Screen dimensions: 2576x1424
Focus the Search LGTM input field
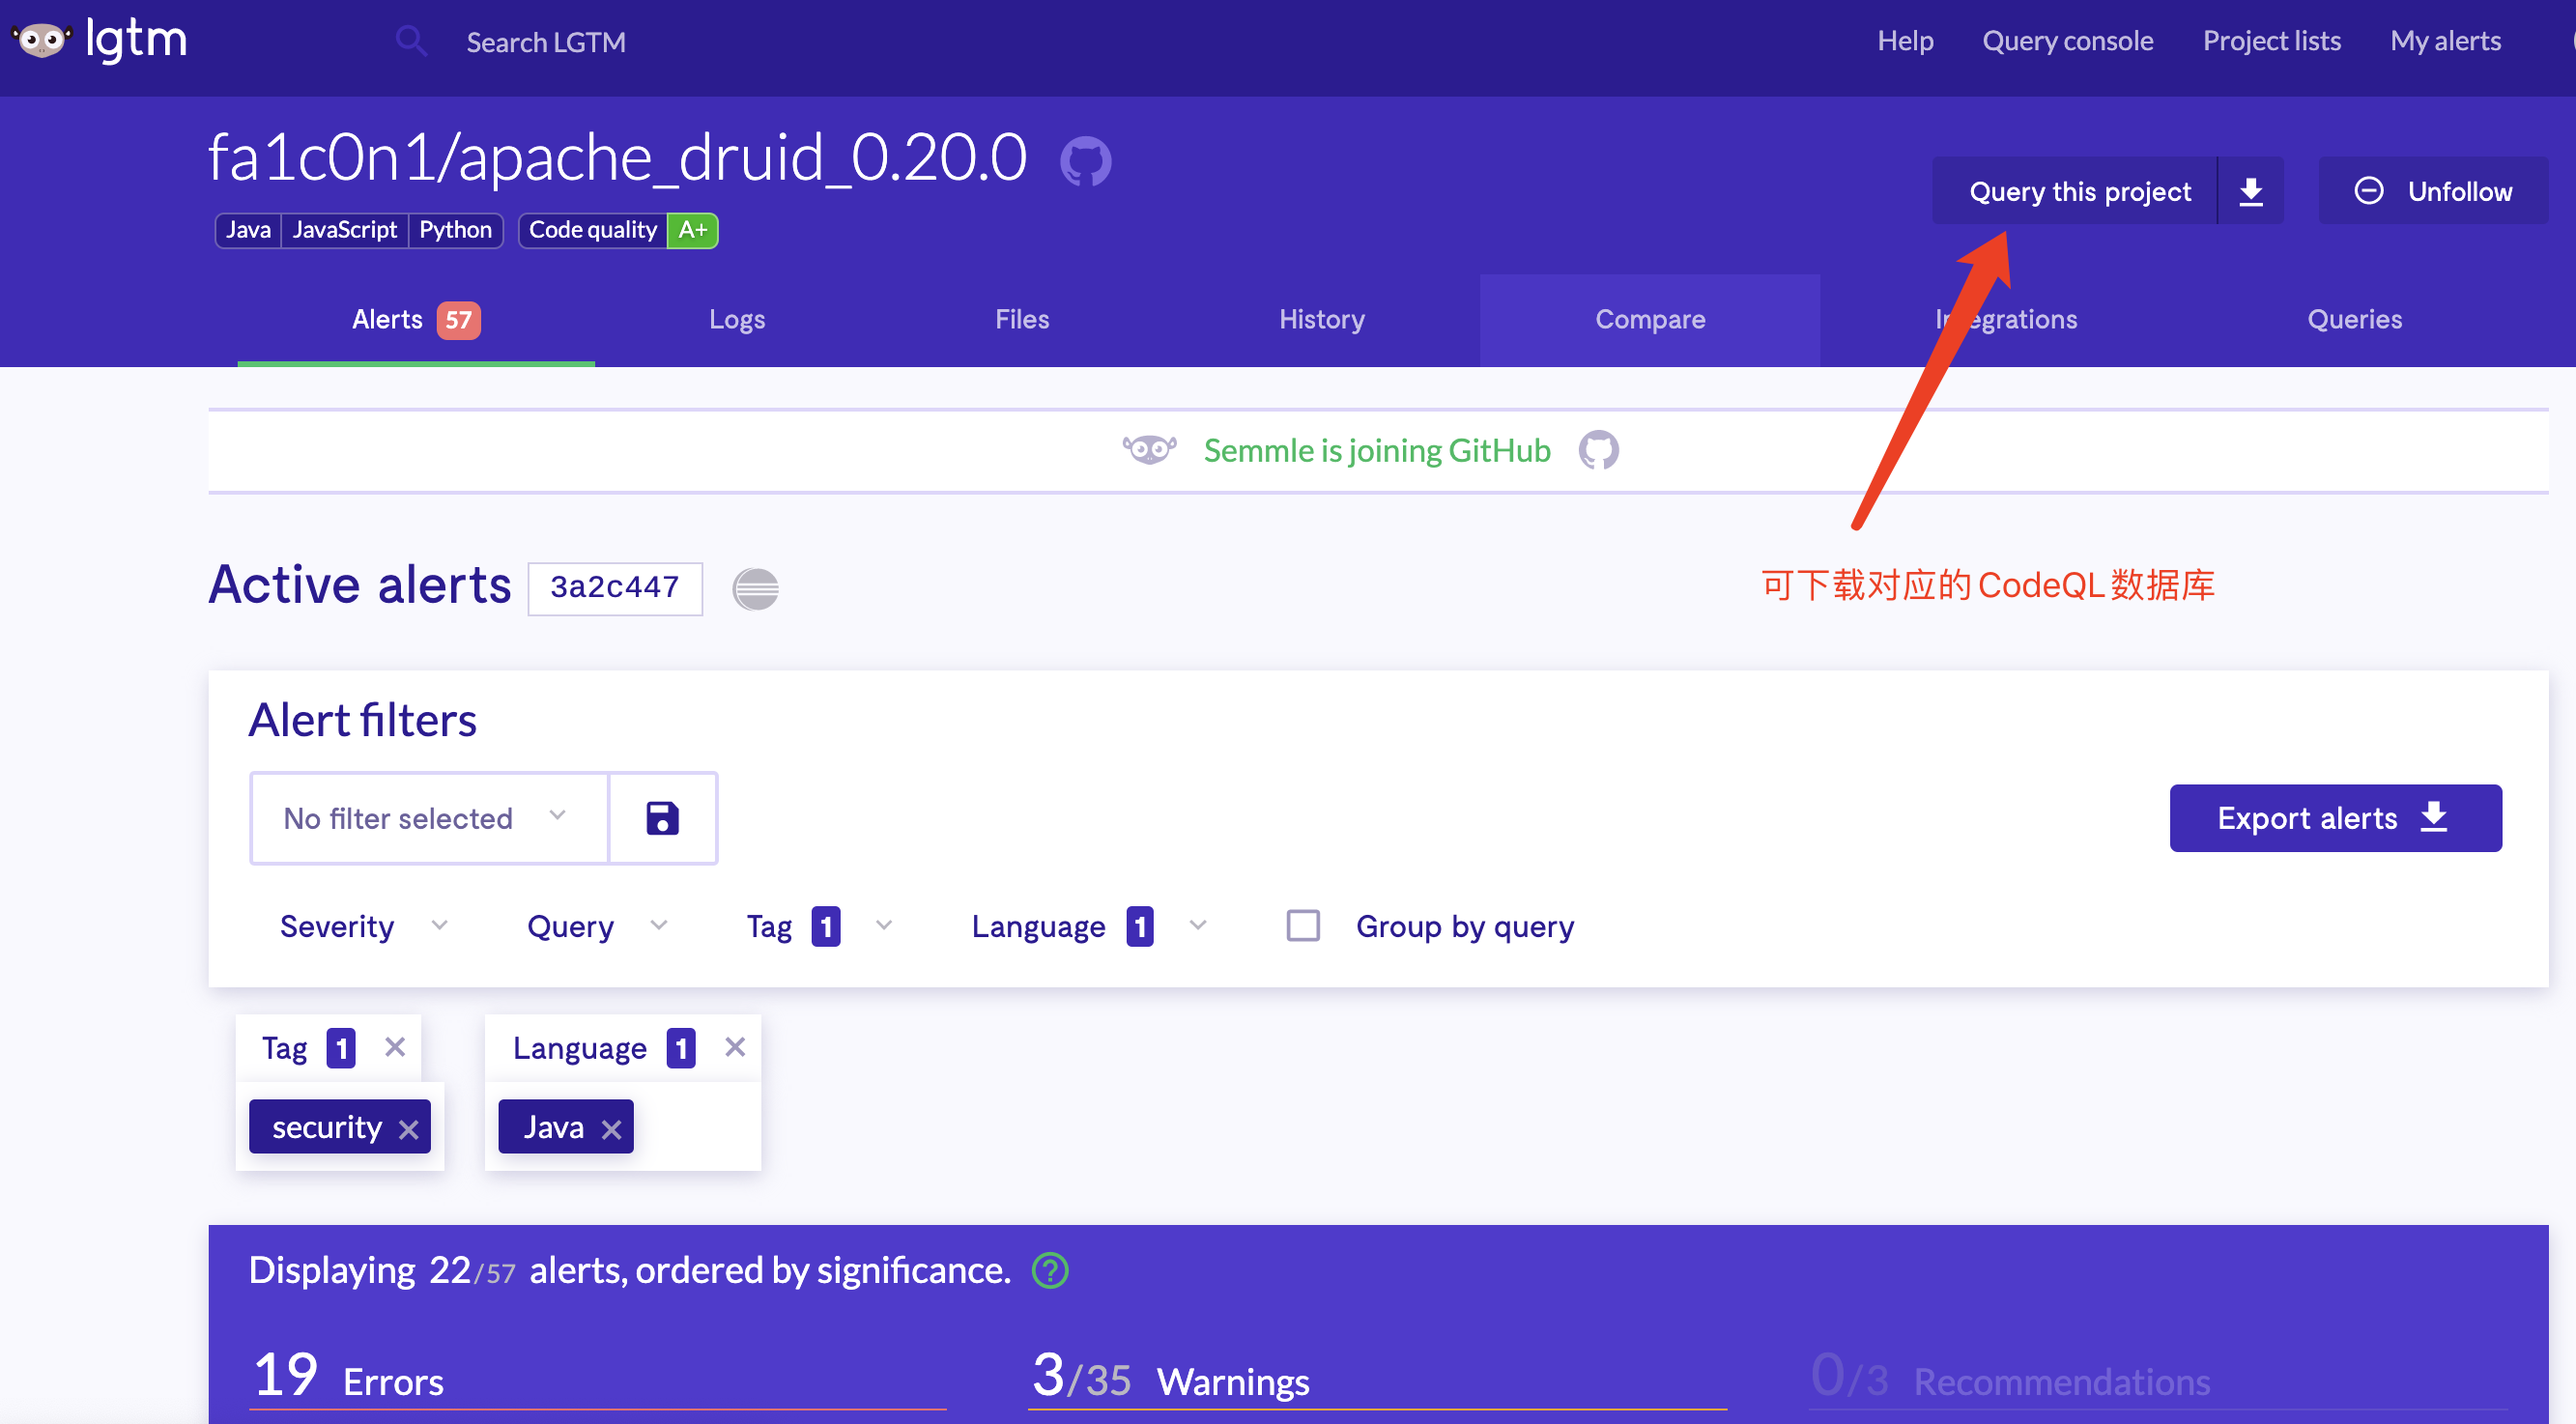point(545,42)
